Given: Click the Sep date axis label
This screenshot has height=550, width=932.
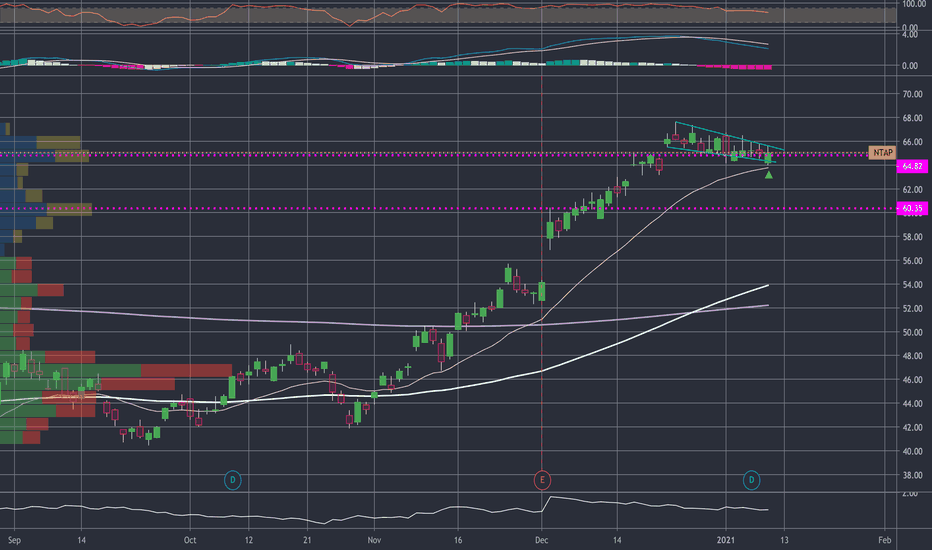Looking at the screenshot, I should point(14,540).
